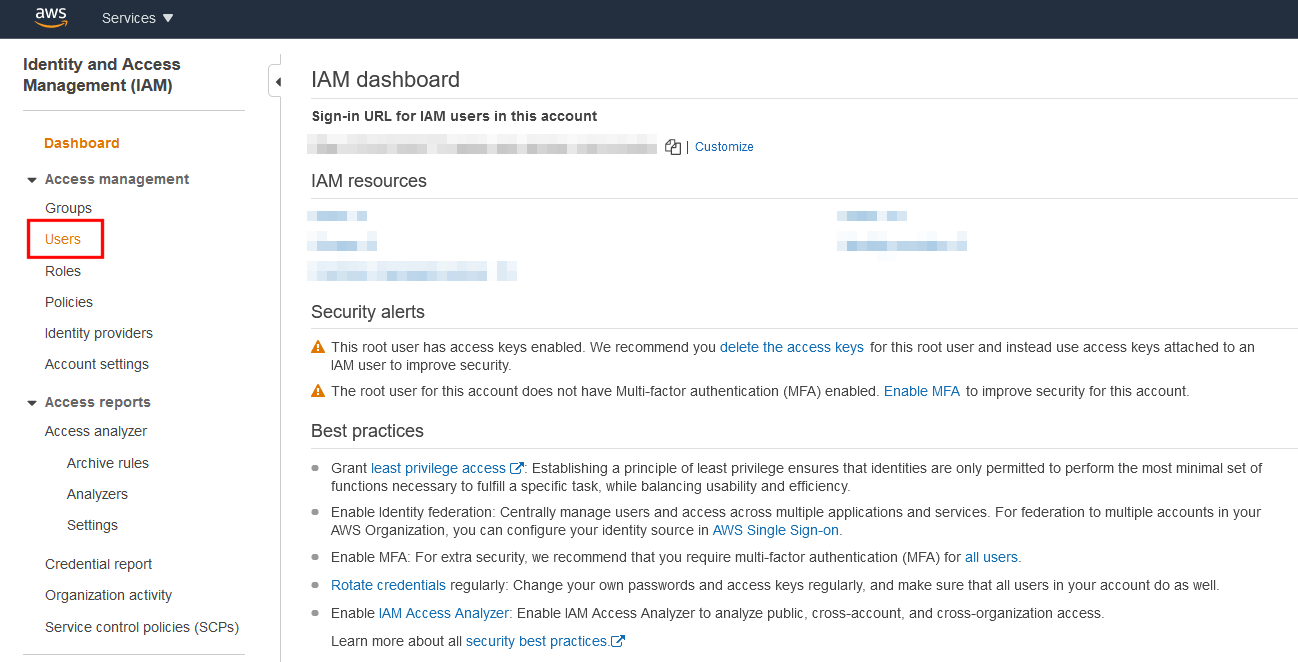
Task: Open Credential report in the sidebar
Action: click(x=99, y=564)
